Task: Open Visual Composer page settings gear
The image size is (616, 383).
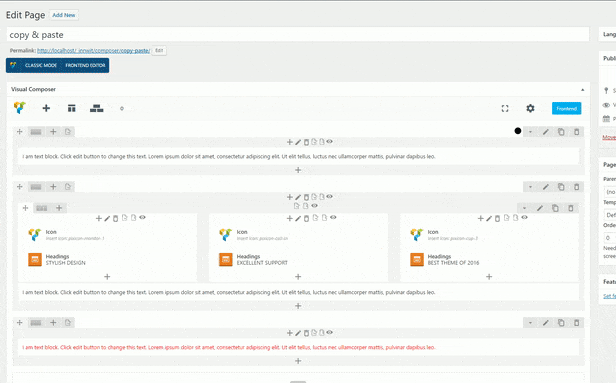Action: (530, 108)
